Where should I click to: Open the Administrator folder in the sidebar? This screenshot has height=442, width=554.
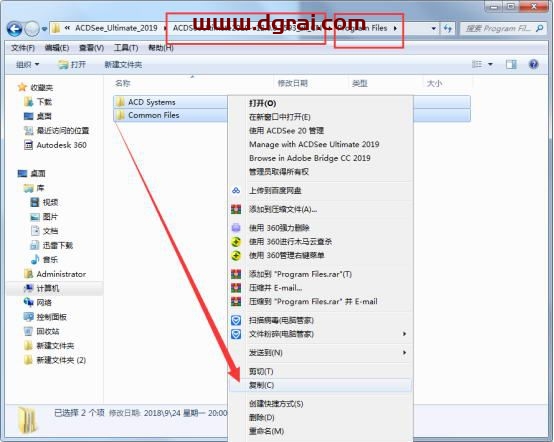click(61, 274)
